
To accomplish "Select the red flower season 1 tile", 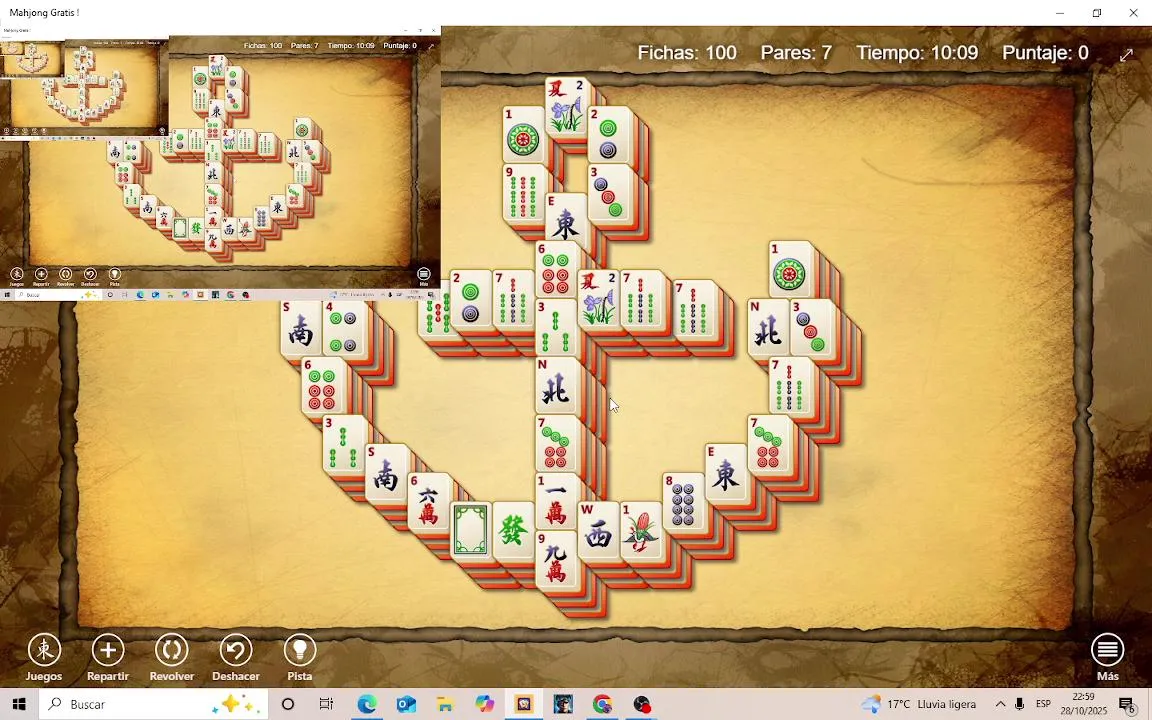I will 641,529.
